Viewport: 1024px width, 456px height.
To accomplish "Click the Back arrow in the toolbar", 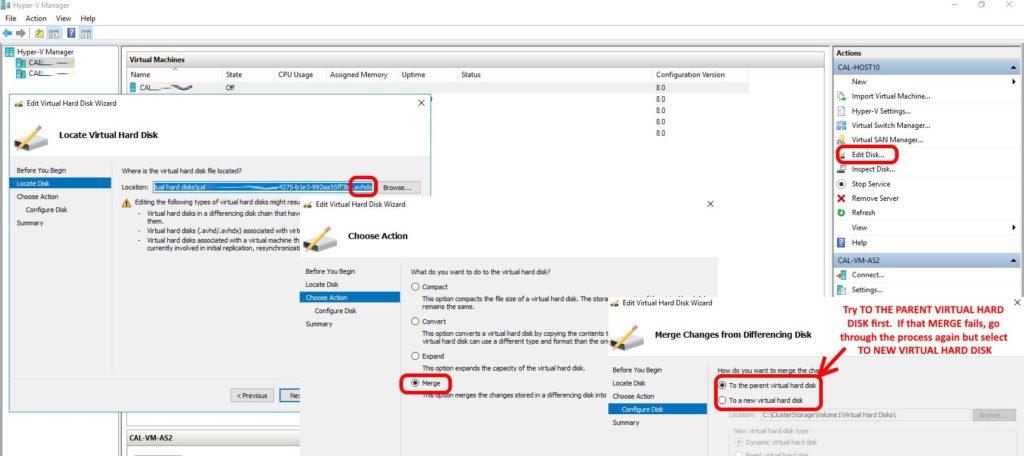I will point(8,33).
